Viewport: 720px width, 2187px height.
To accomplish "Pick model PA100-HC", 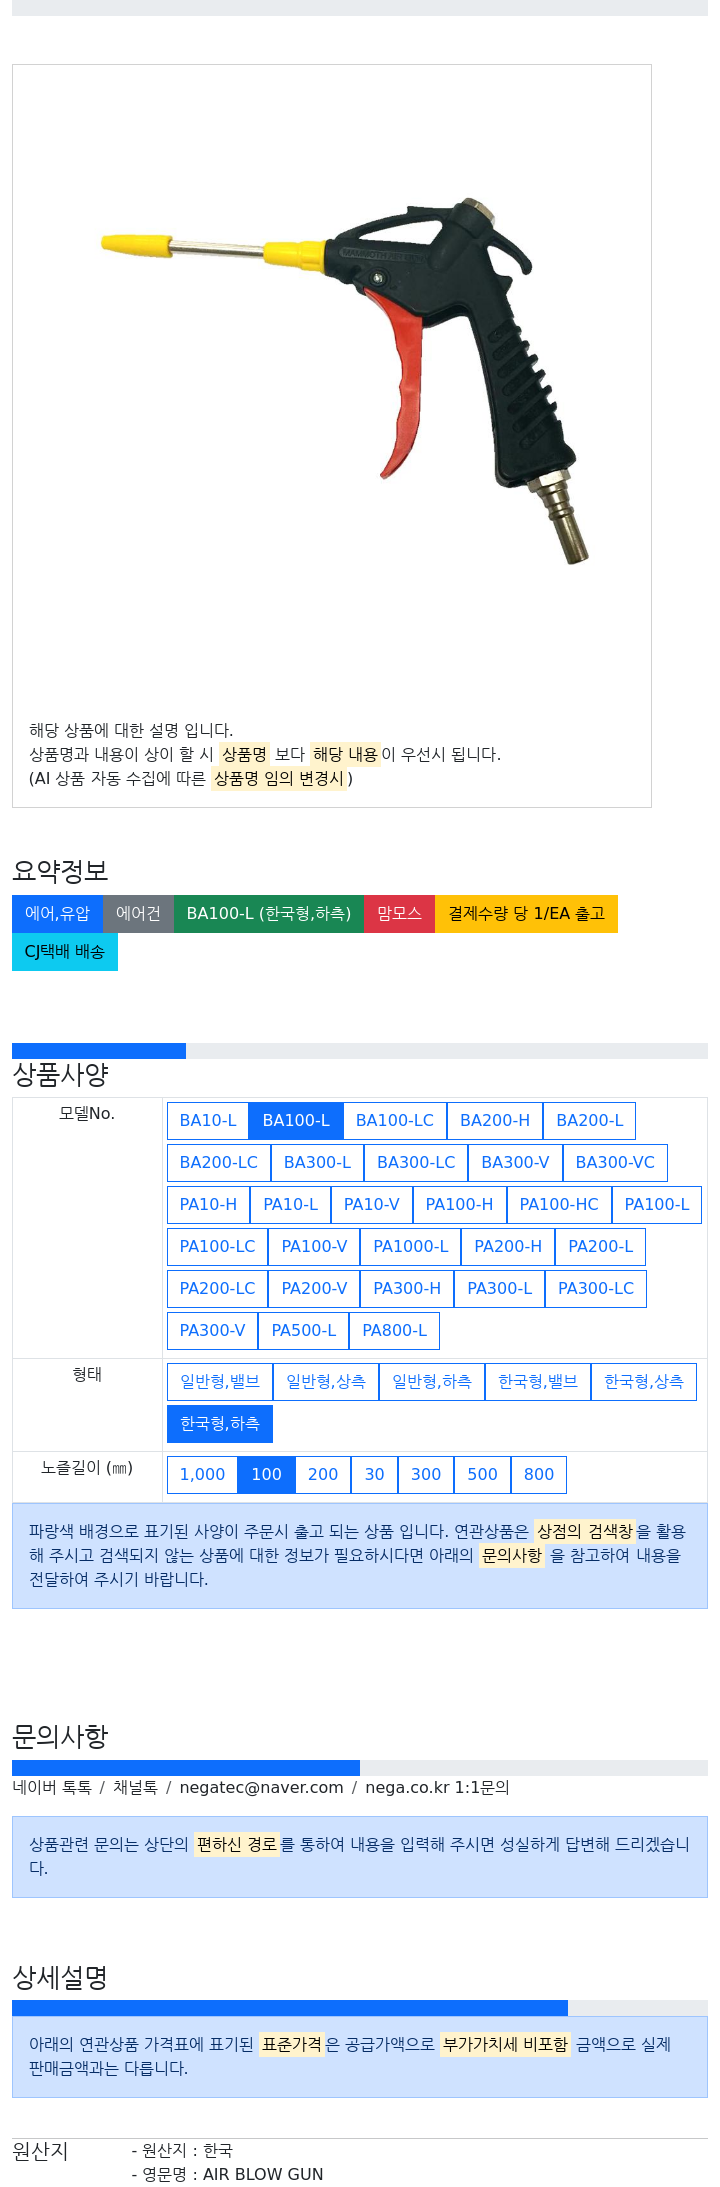I will [559, 1205].
